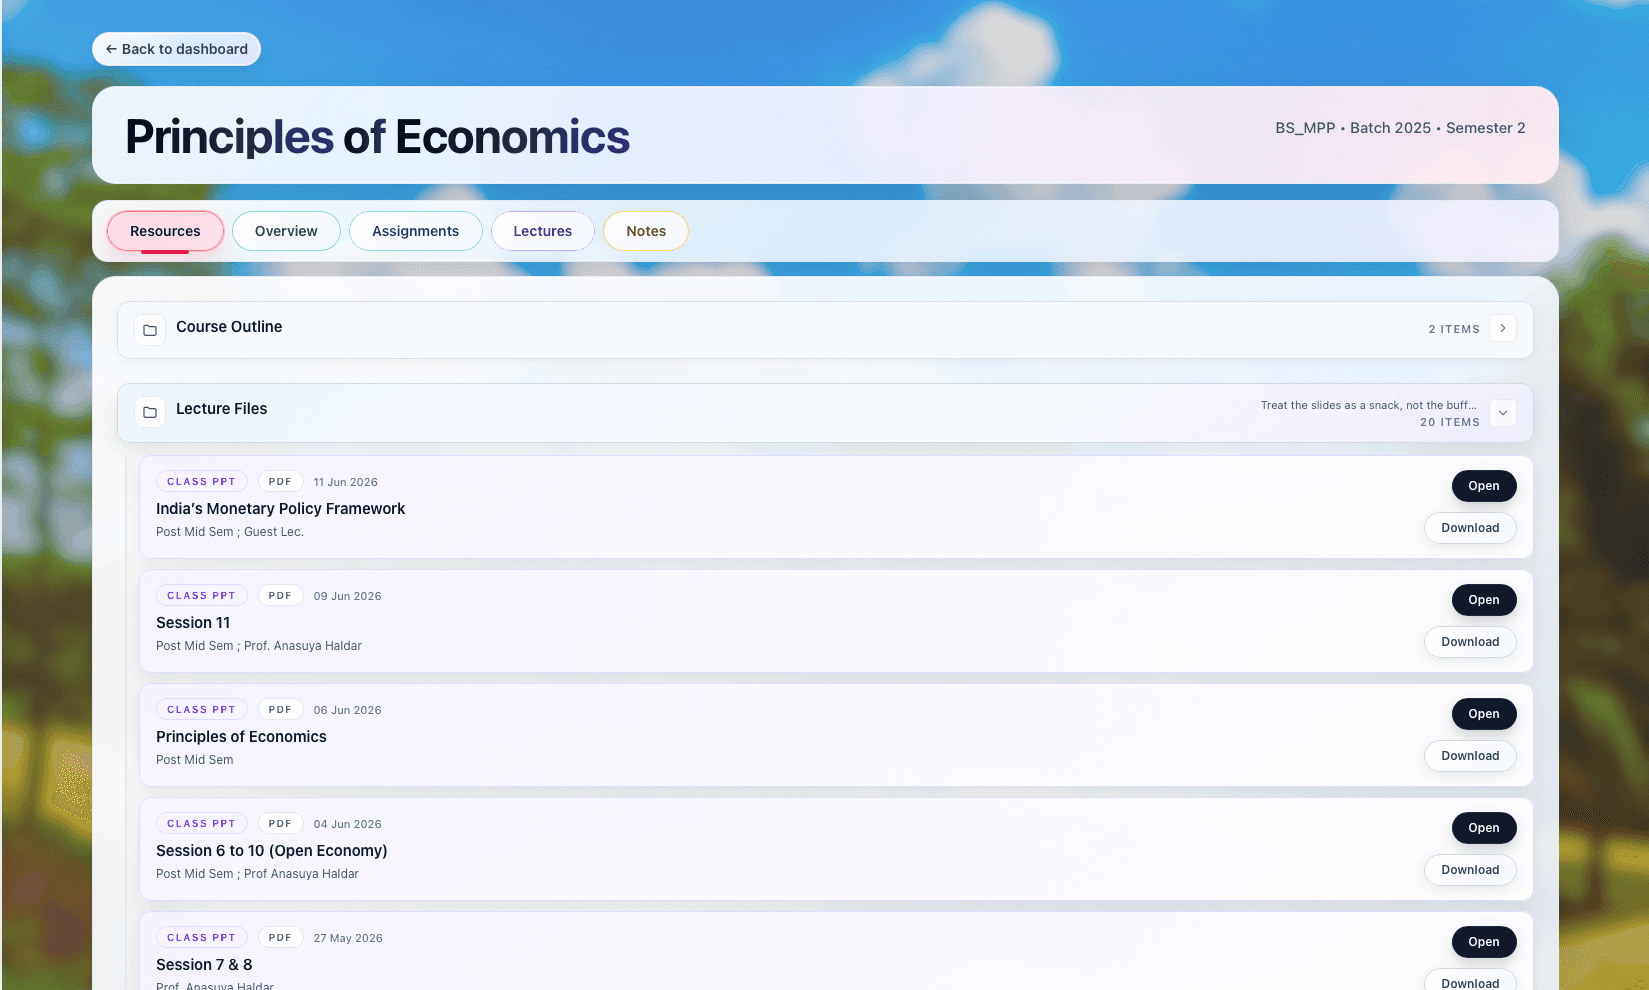Click the "Session 11" title
Image resolution: width=1649 pixels, height=990 pixels.
click(193, 623)
